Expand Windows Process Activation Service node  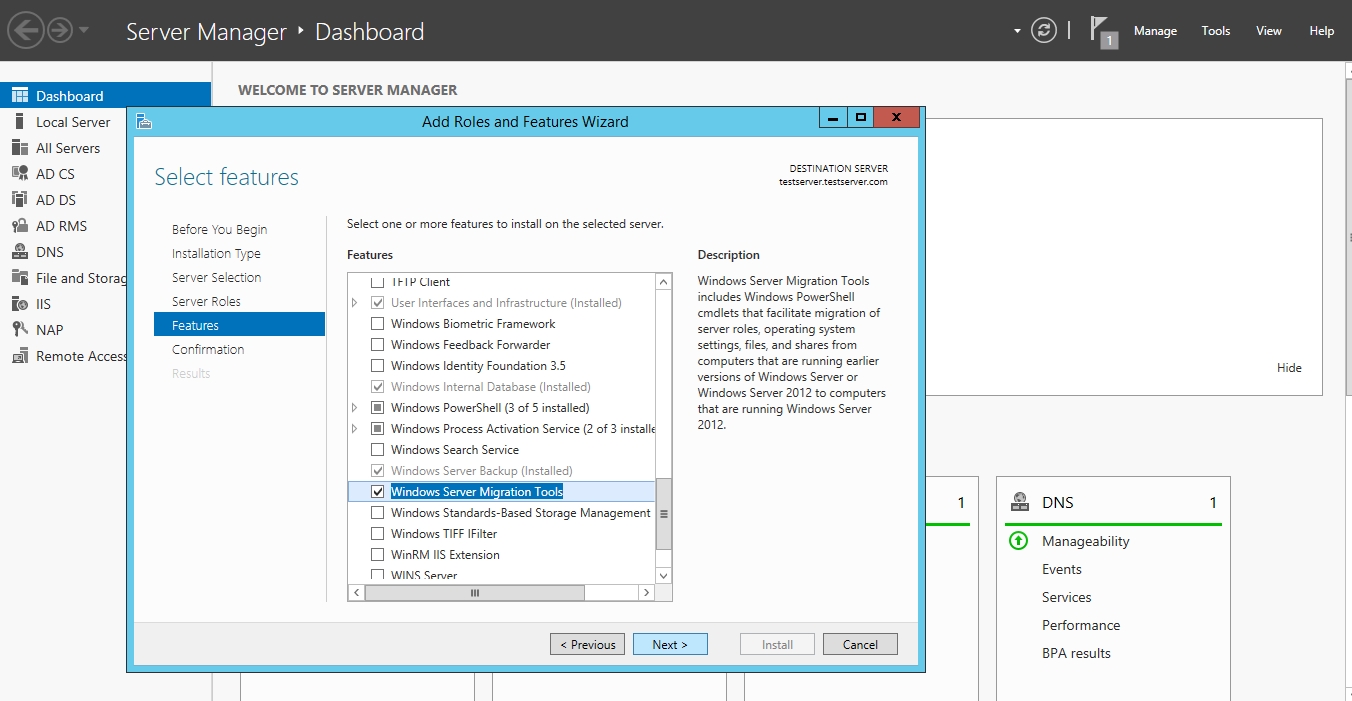click(354, 429)
